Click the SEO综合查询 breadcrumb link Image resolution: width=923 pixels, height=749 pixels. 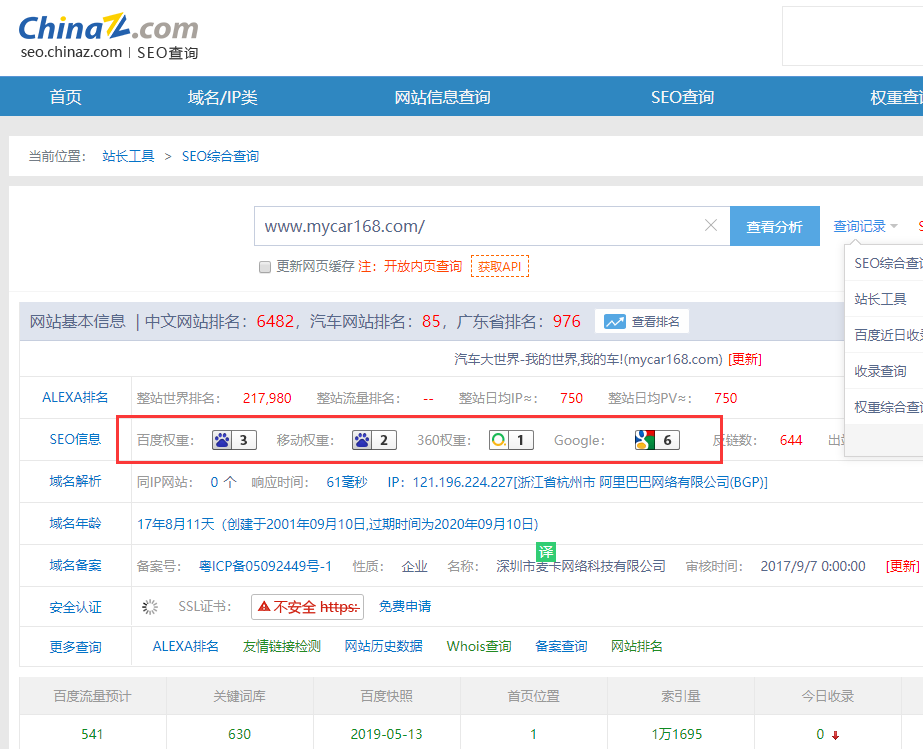tap(220, 156)
